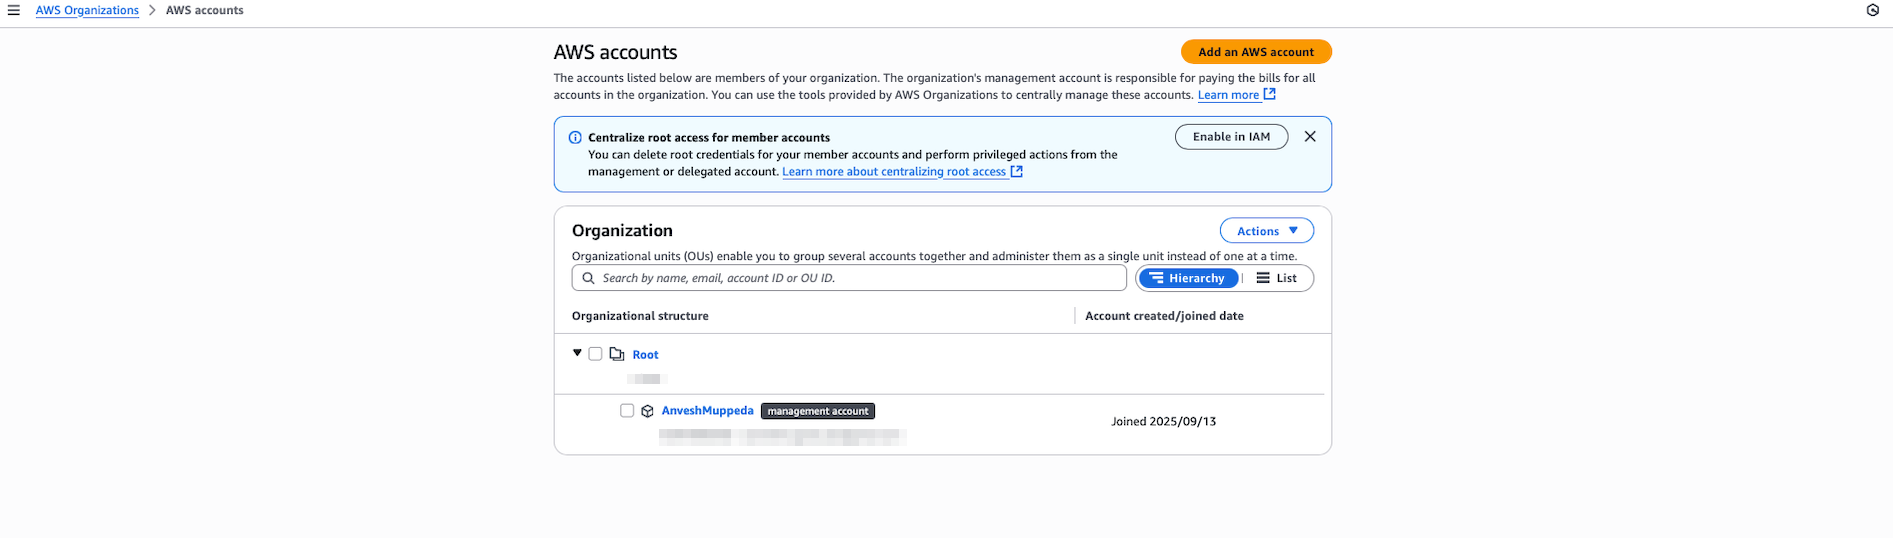
Task: Open the AneshMuppeda account link
Action: [707, 411]
